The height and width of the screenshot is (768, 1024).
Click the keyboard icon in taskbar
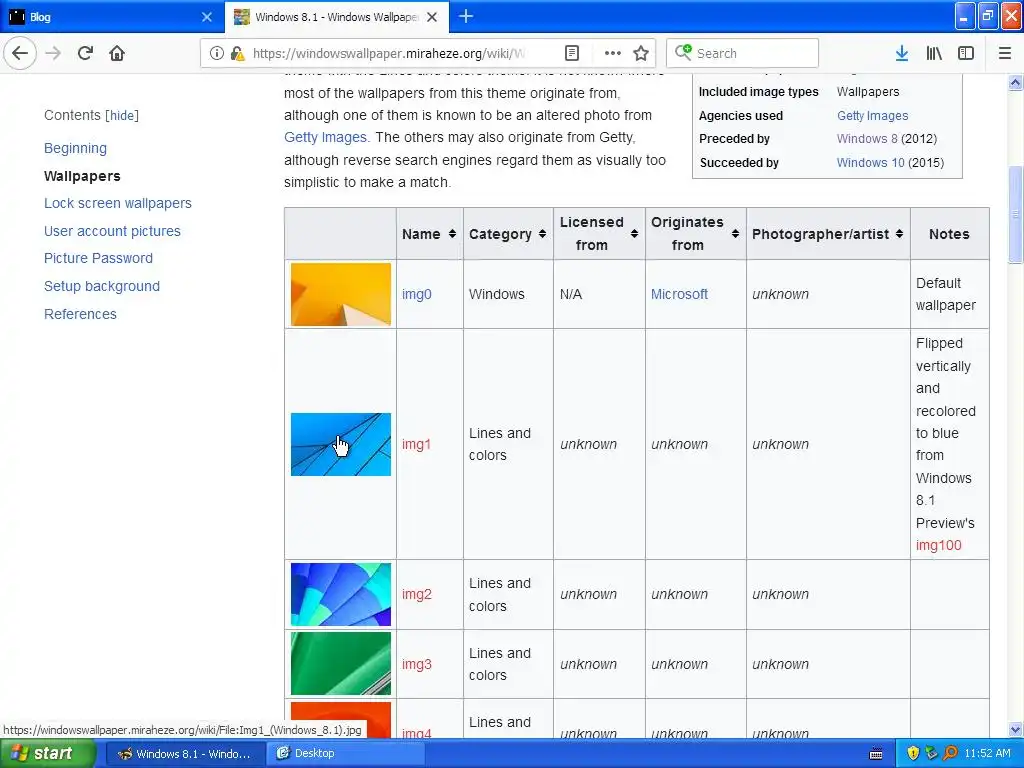876,754
